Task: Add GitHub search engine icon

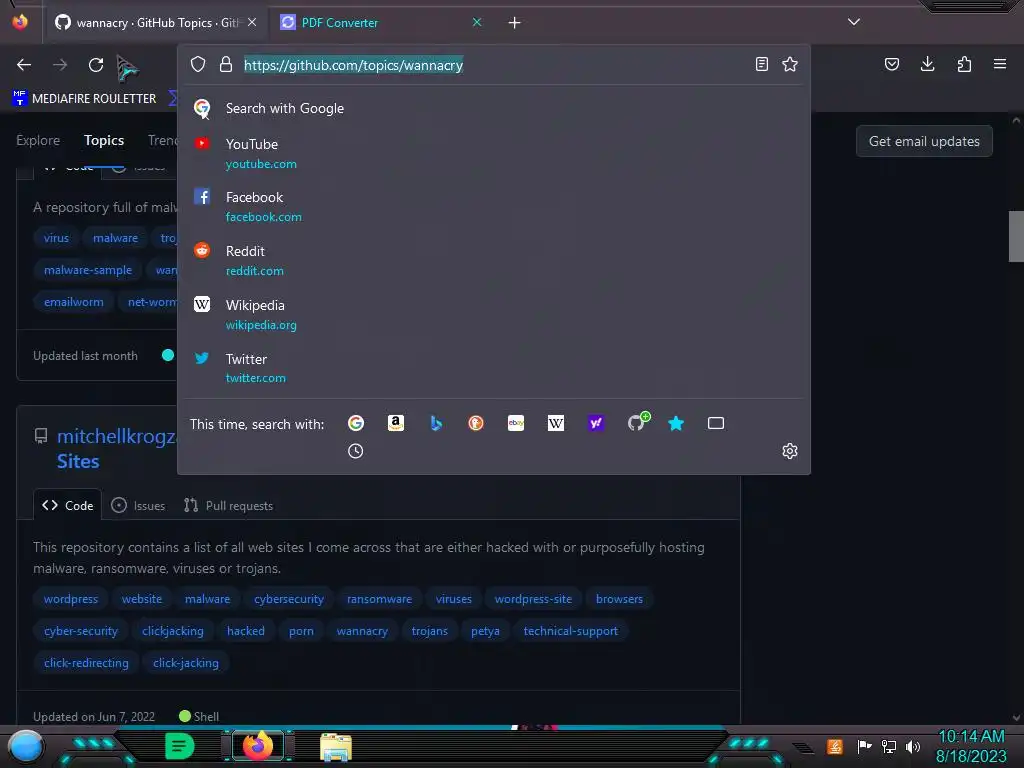Action: pyautogui.click(x=637, y=423)
